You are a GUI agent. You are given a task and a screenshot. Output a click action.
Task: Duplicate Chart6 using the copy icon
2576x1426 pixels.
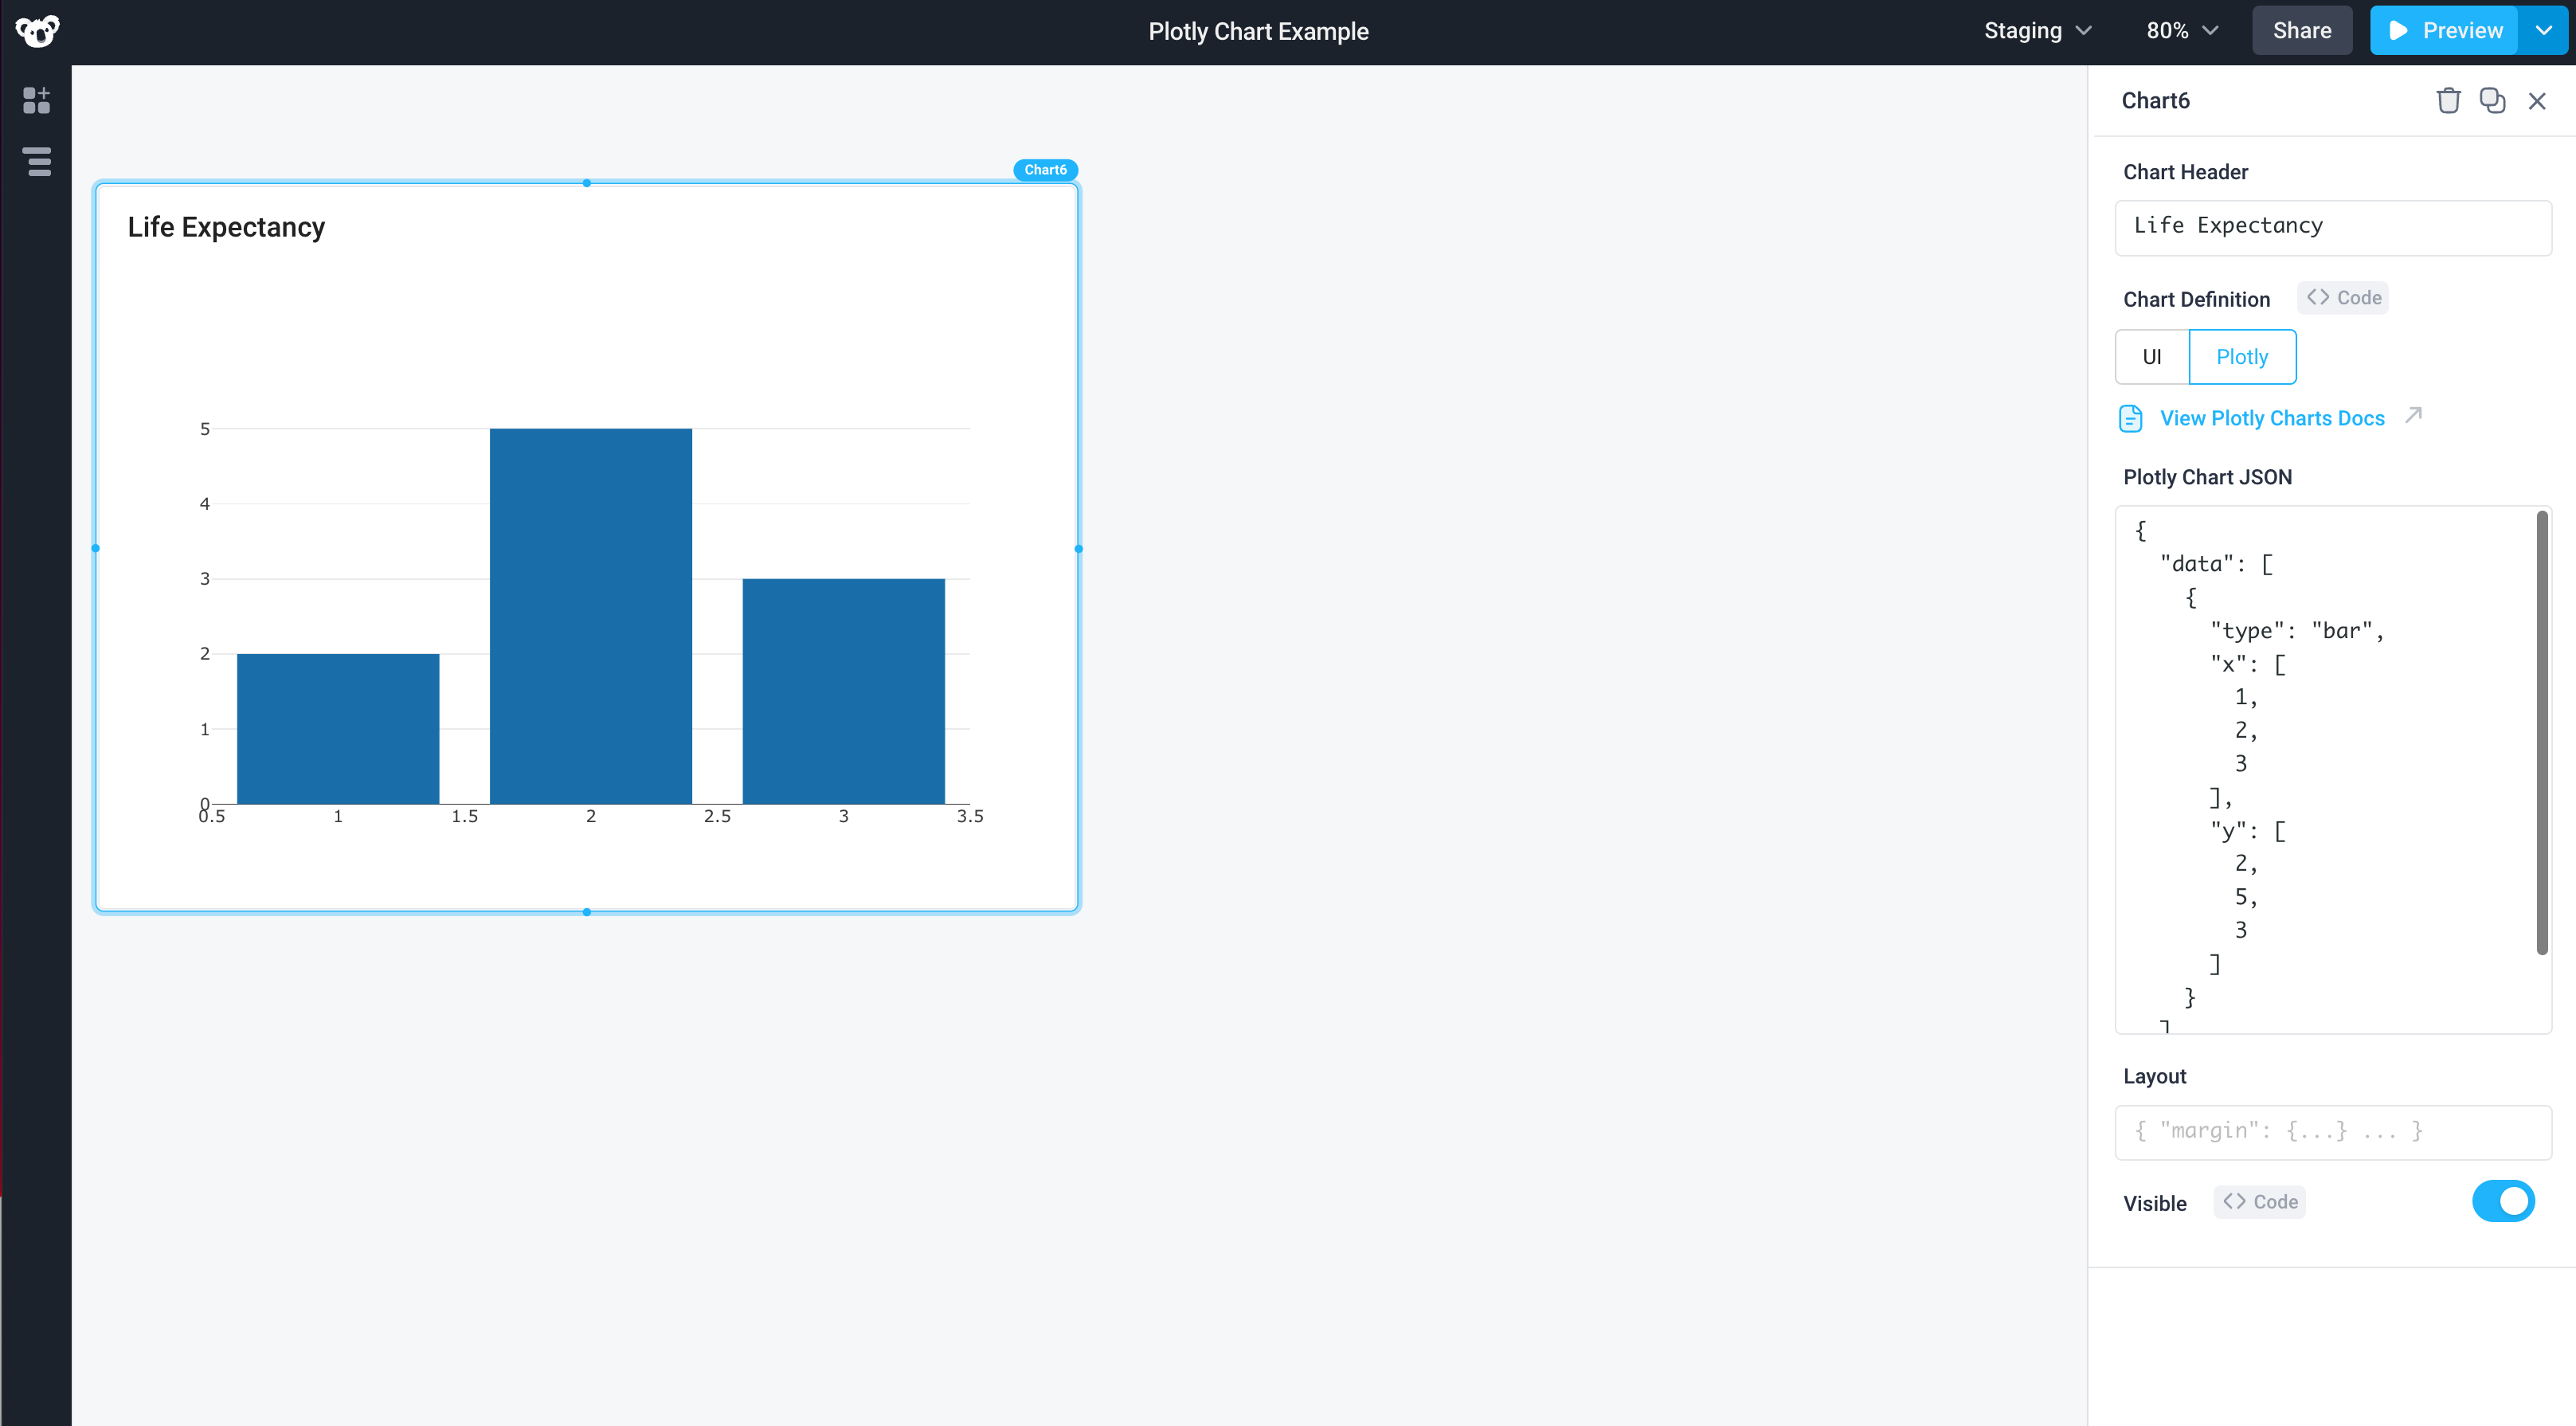(2492, 100)
